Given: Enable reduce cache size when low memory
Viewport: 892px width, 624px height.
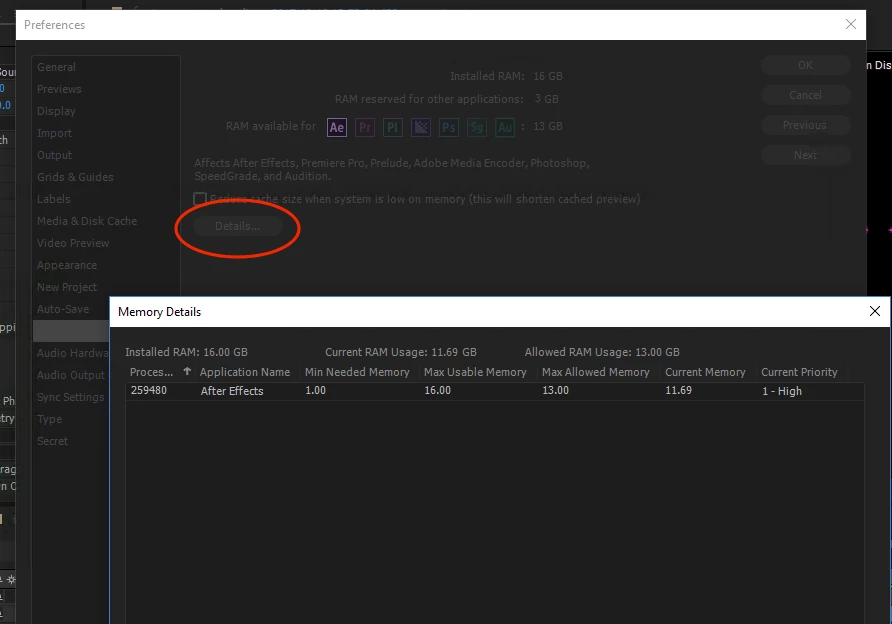Looking at the screenshot, I should [x=200, y=199].
